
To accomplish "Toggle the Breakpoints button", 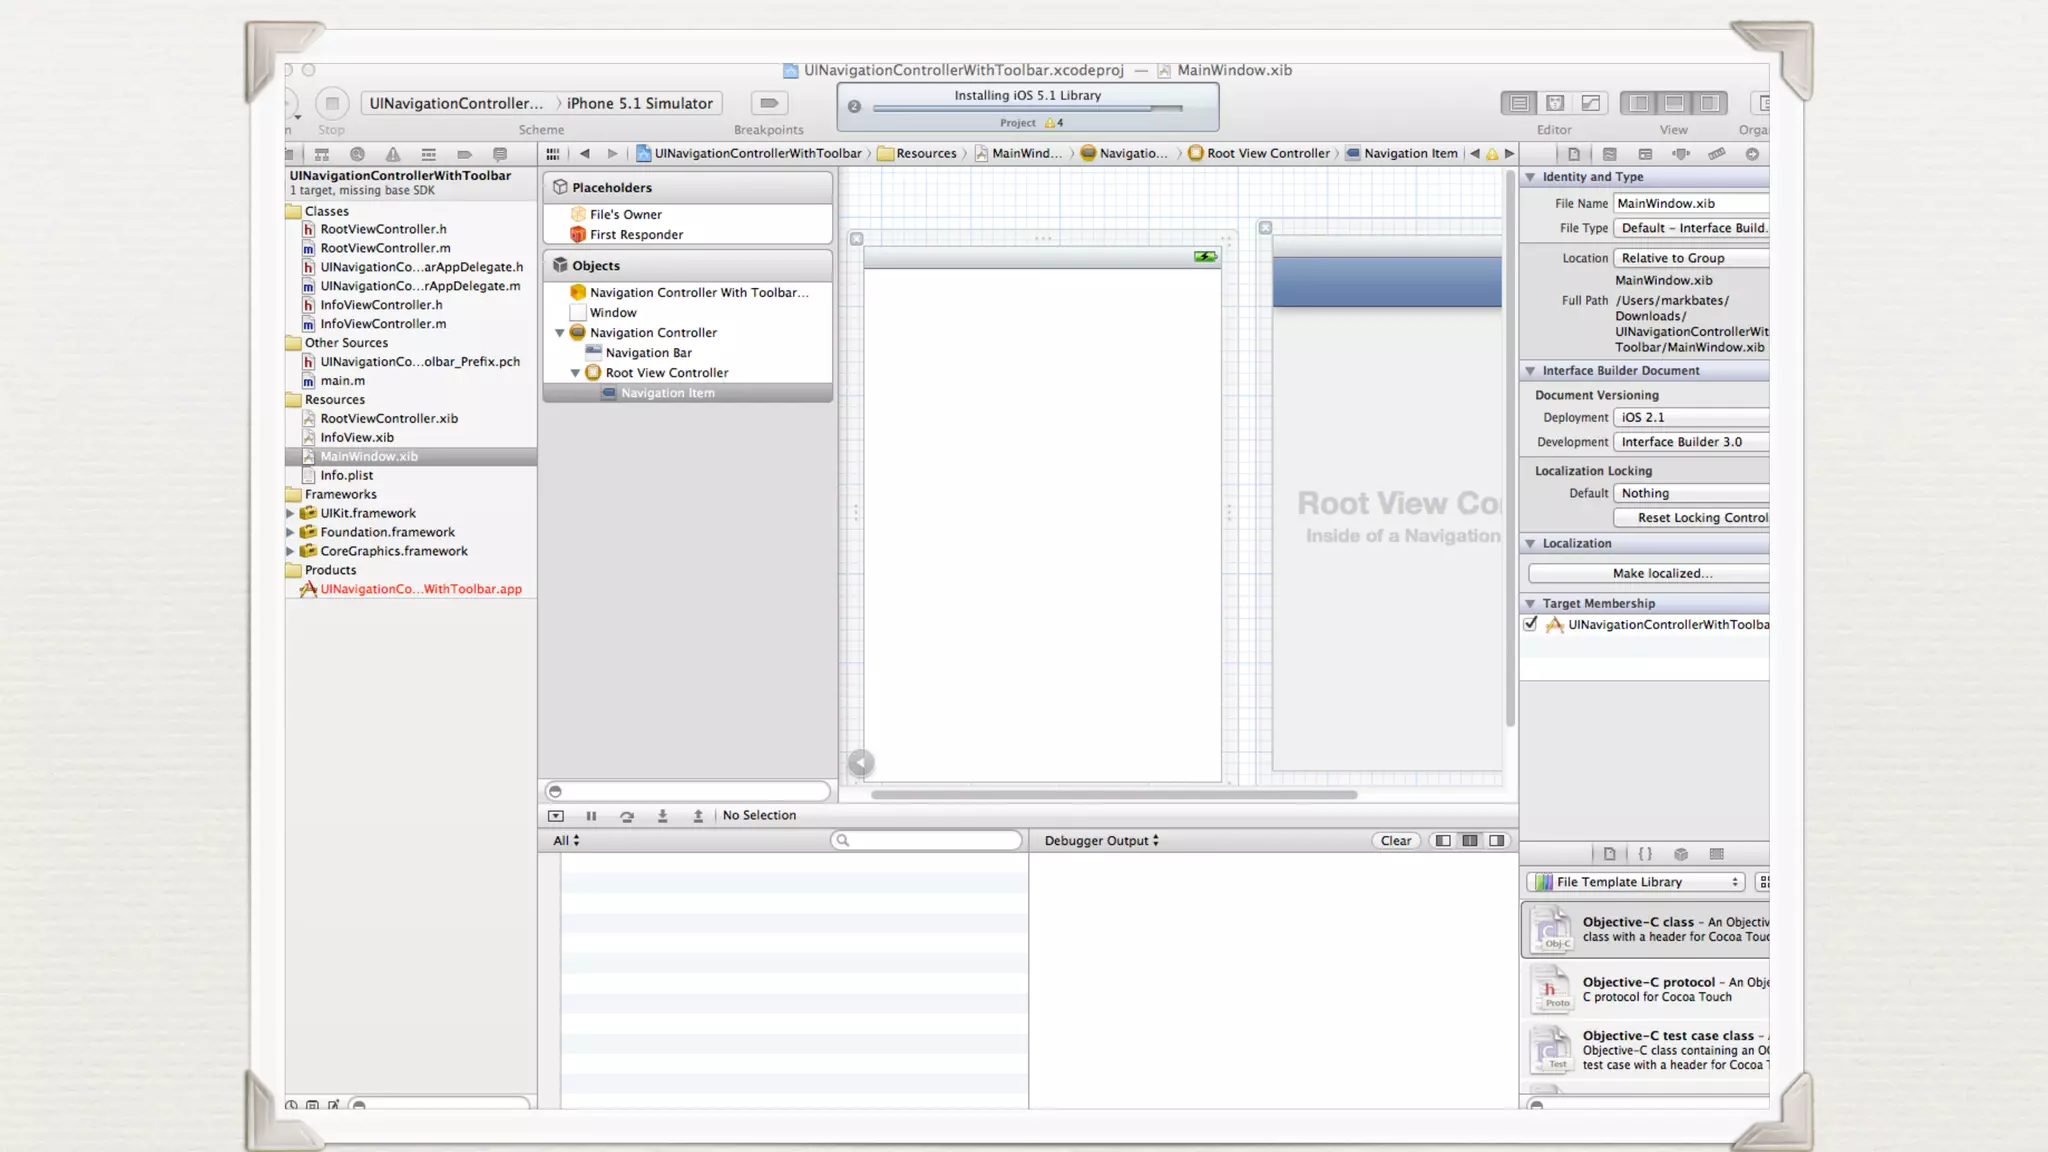I will [768, 103].
